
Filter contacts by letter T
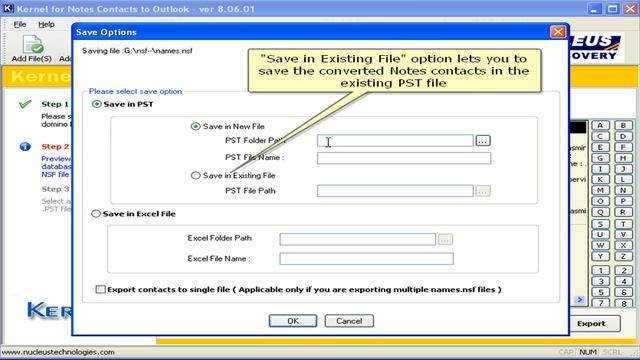coord(623,224)
